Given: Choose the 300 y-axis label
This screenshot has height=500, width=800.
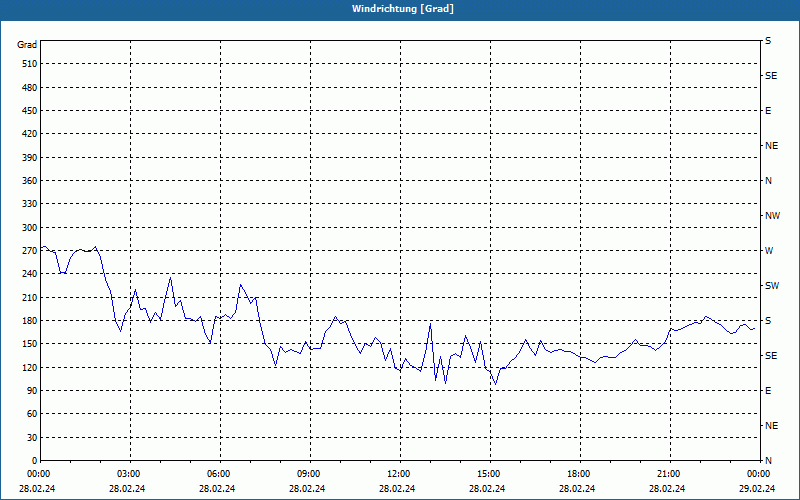Looking at the screenshot, I should [30, 228].
